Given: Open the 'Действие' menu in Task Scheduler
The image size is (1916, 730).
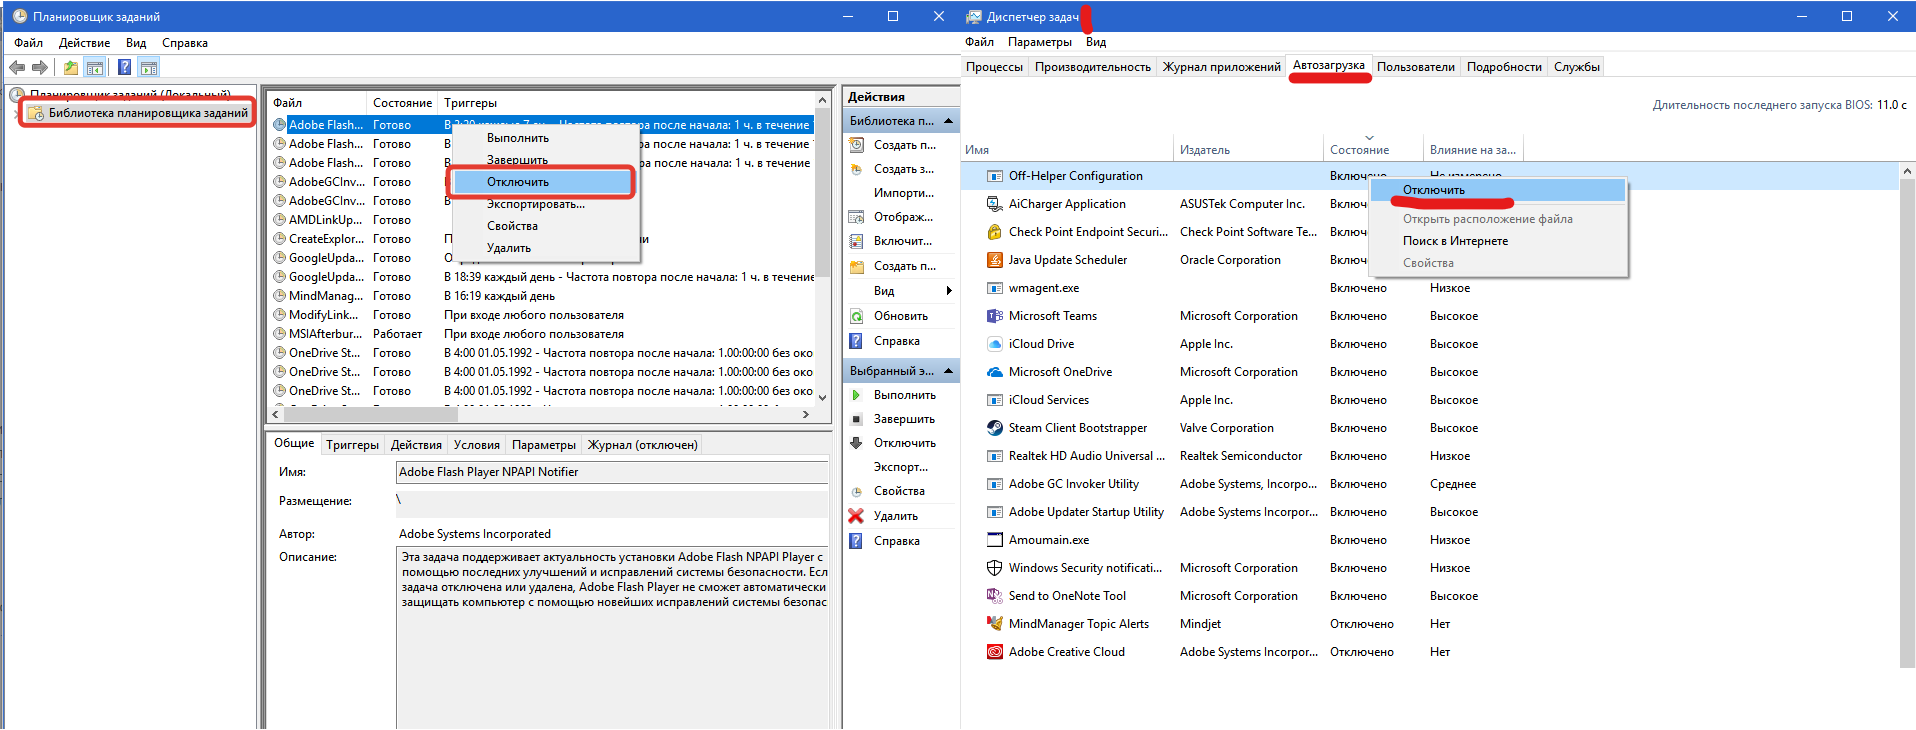Looking at the screenshot, I should tap(84, 43).
